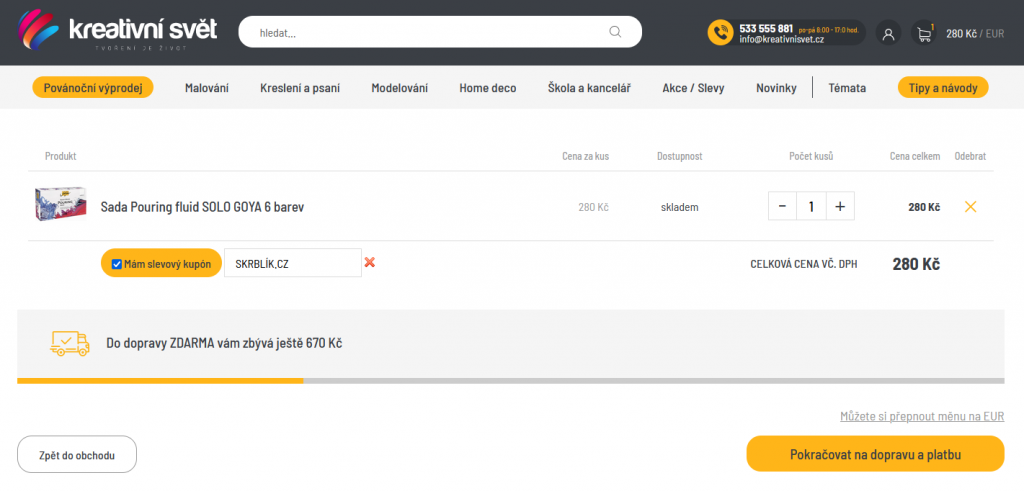1024x491 pixels.
Task: Click the Cena za kus column header
Action: coord(585,156)
